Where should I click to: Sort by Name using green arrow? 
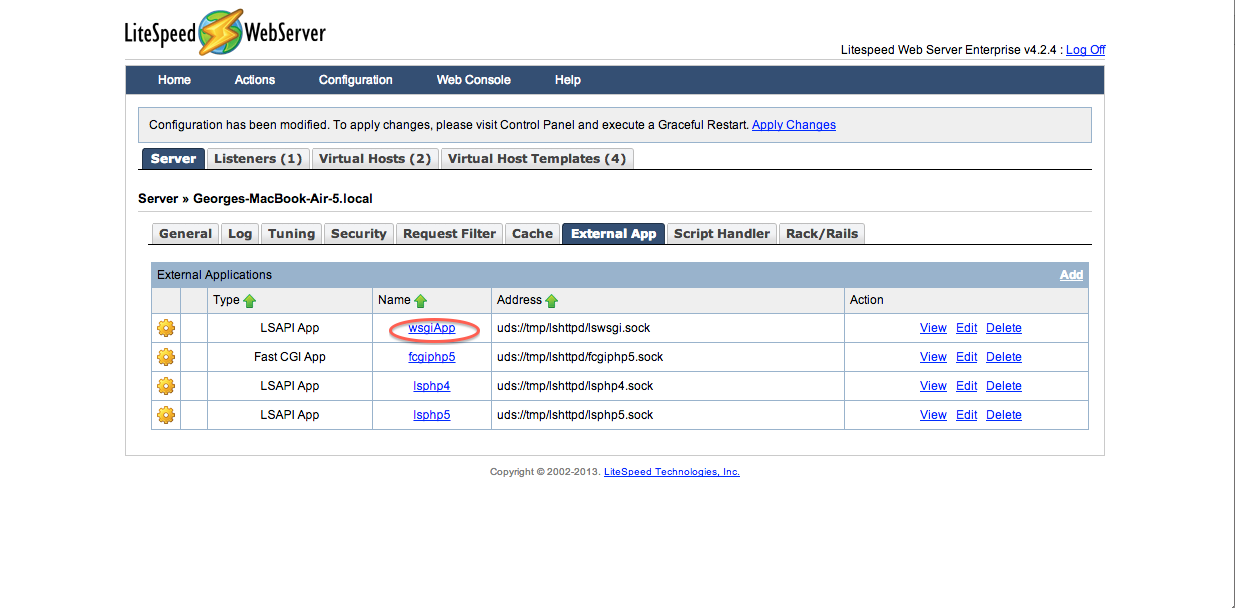pos(421,300)
